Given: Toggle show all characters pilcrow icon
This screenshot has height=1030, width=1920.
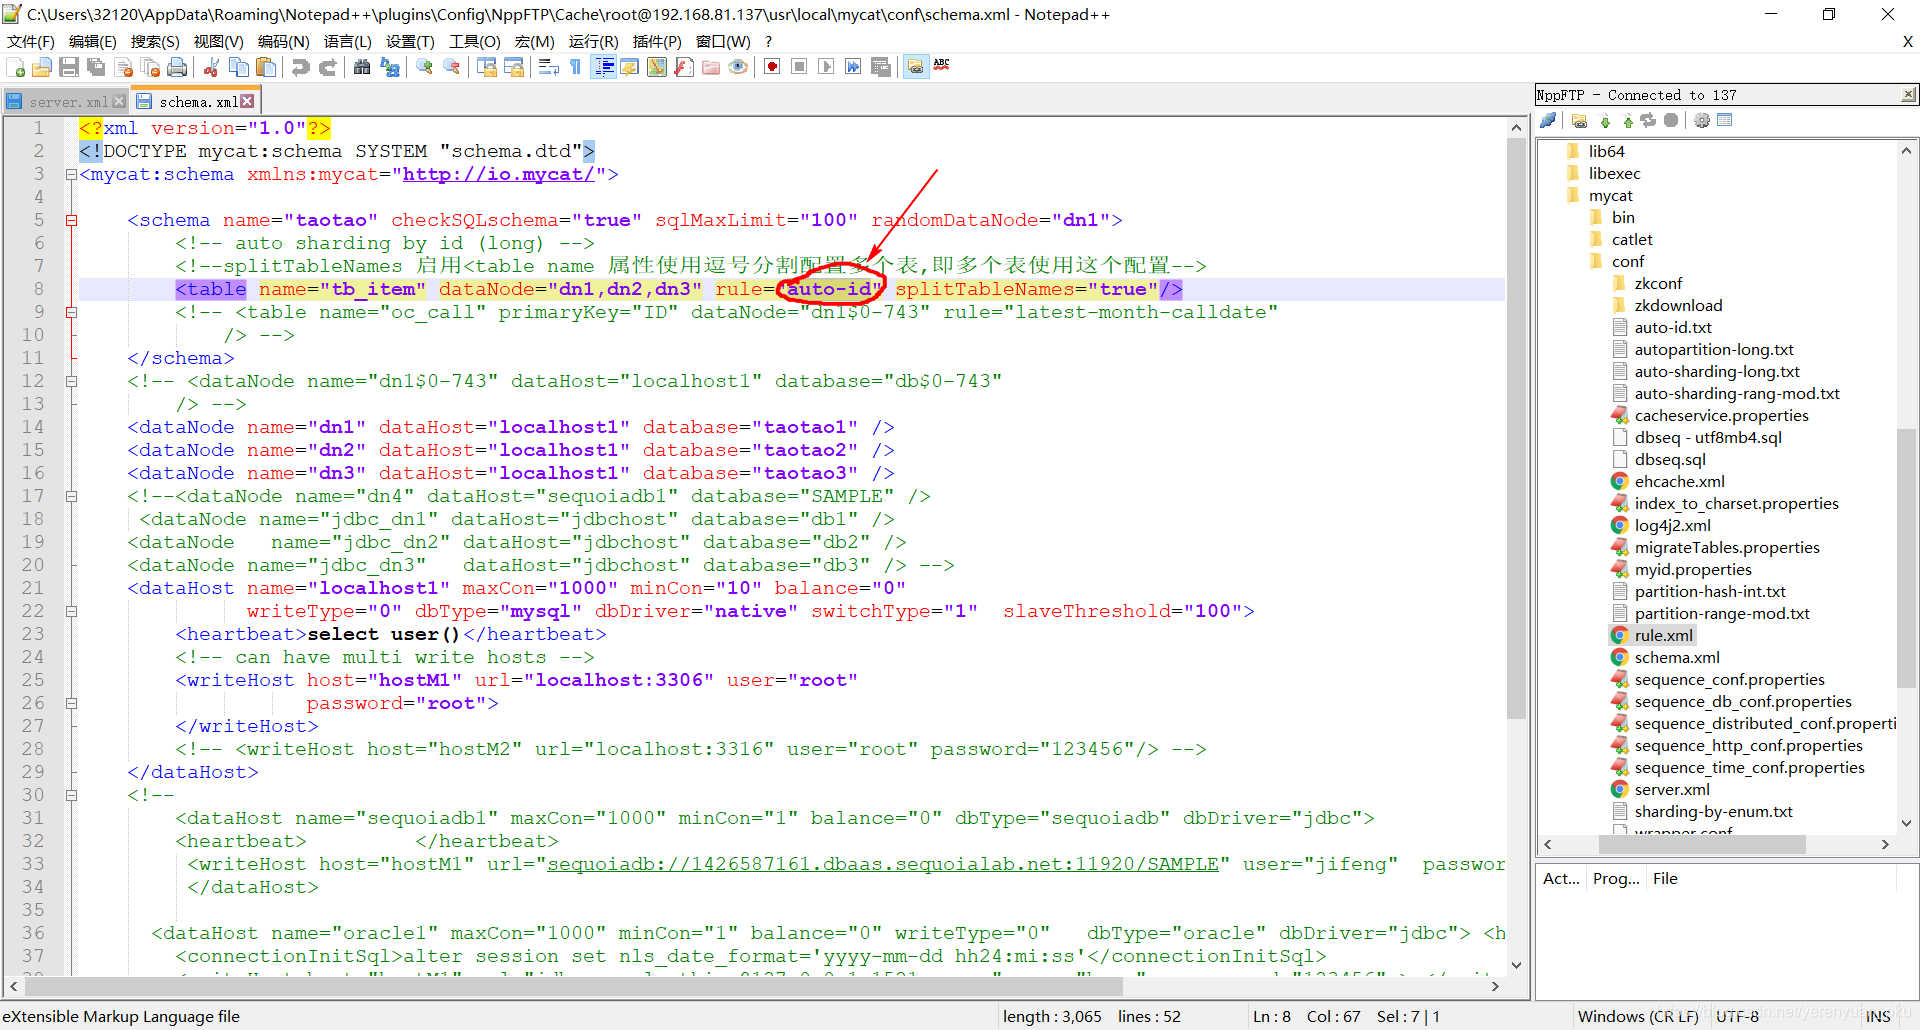Looking at the screenshot, I should [575, 67].
